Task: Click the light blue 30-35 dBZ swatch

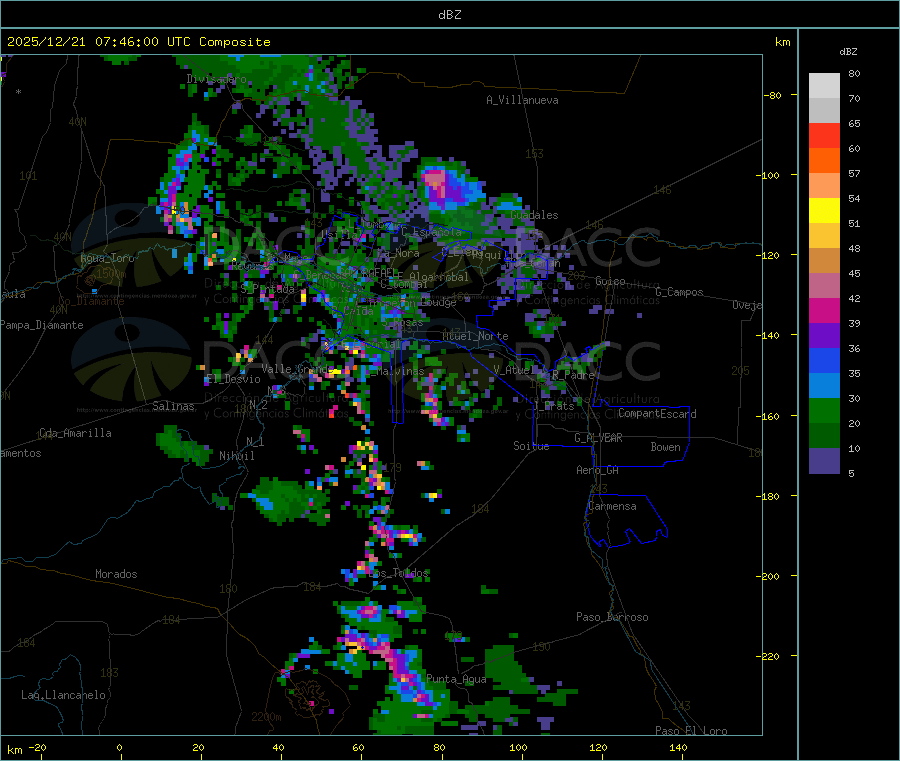Action: (824, 386)
